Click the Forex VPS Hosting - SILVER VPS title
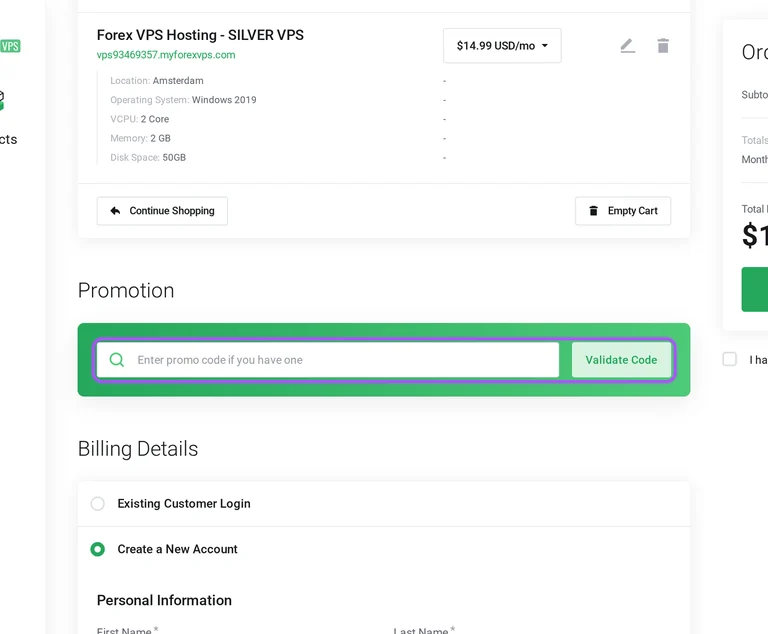The width and height of the screenshot is (768, 634). click(200, 35)
